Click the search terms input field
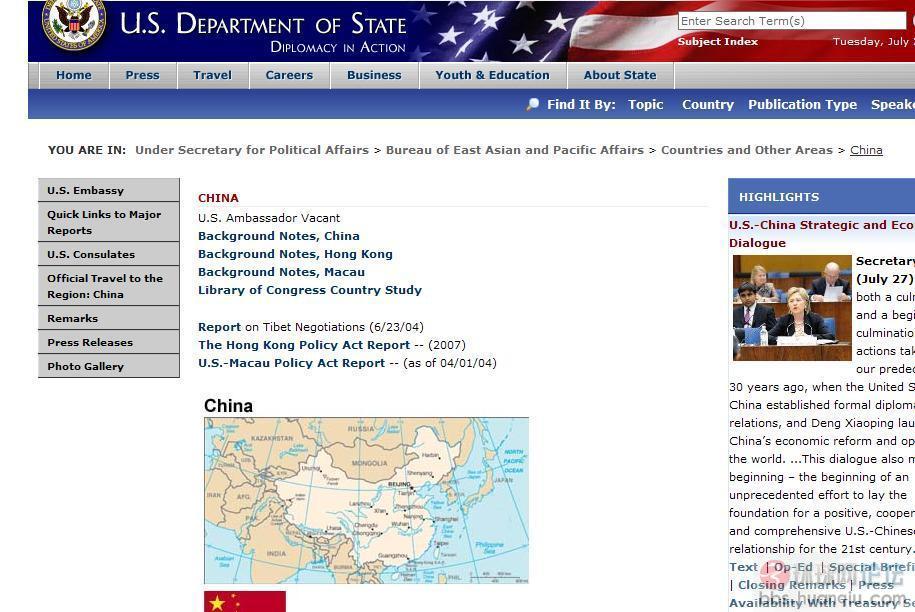The height and width of the screenshot is (612, 915). pos(792,21)
